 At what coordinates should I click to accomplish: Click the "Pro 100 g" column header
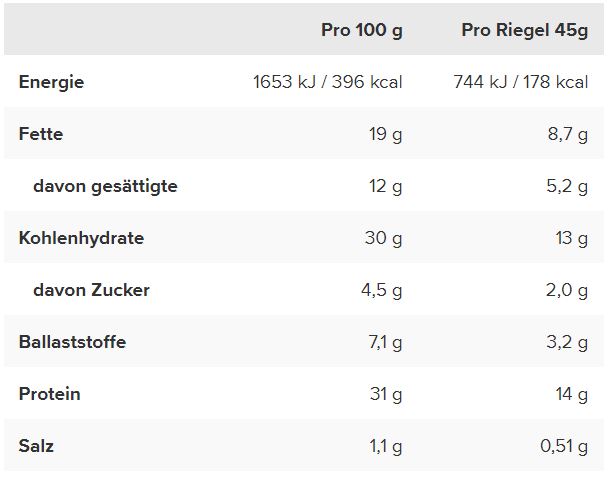(361, 30)
